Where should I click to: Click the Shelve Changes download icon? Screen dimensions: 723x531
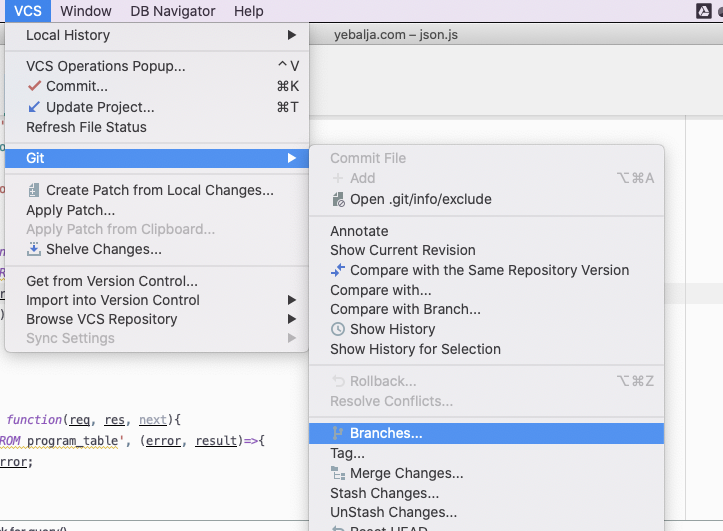tap(34, 249)
